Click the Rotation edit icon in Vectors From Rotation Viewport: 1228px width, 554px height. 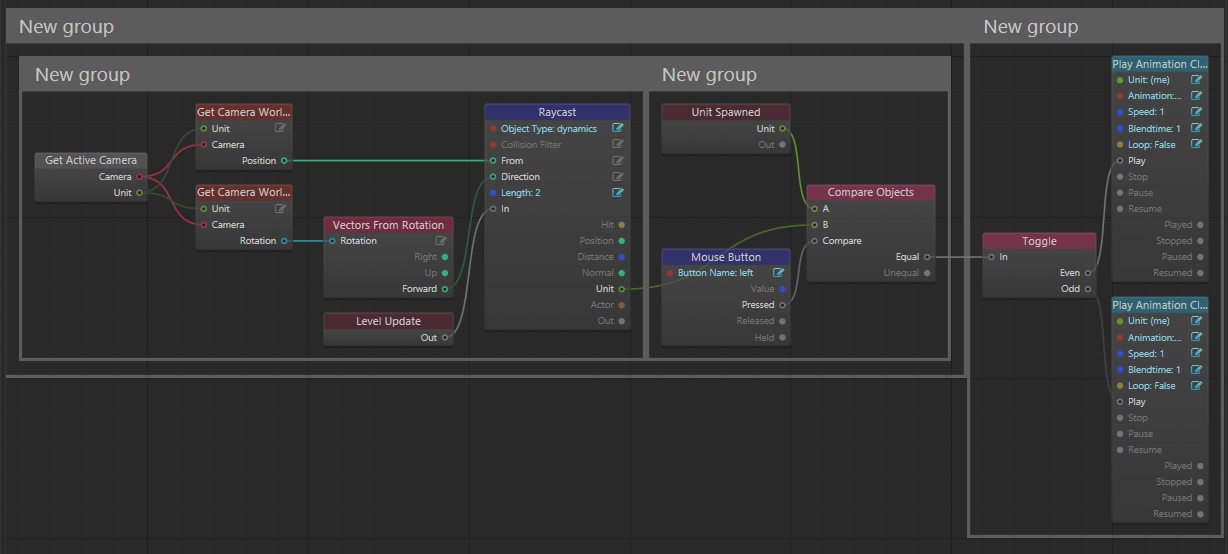coord(441,240)
